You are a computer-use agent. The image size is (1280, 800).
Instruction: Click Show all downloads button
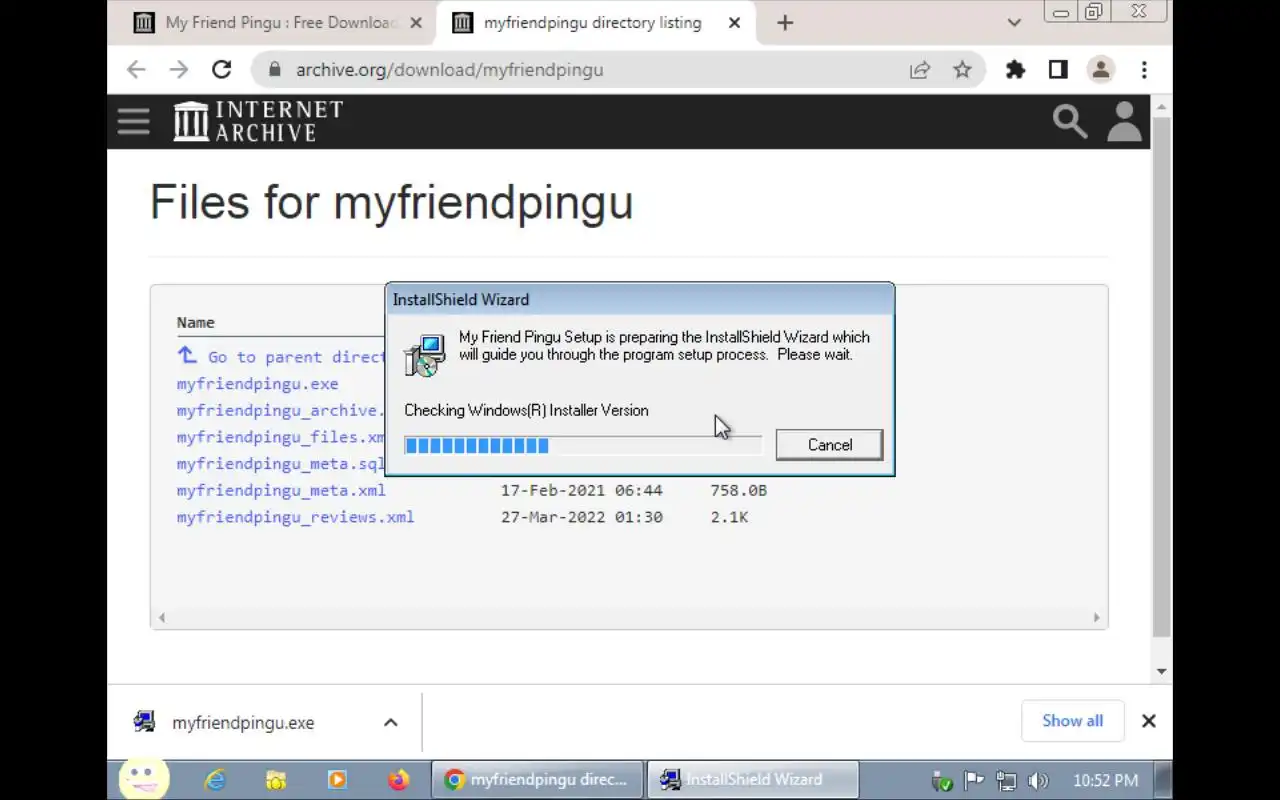[x=1072, y=721]
